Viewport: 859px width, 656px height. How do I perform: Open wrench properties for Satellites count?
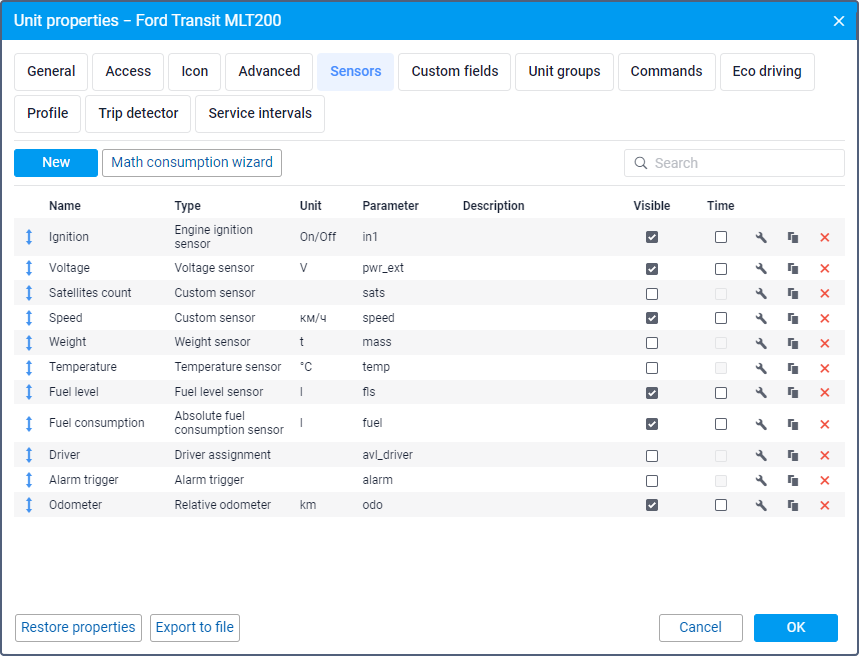tap(761, 293)
